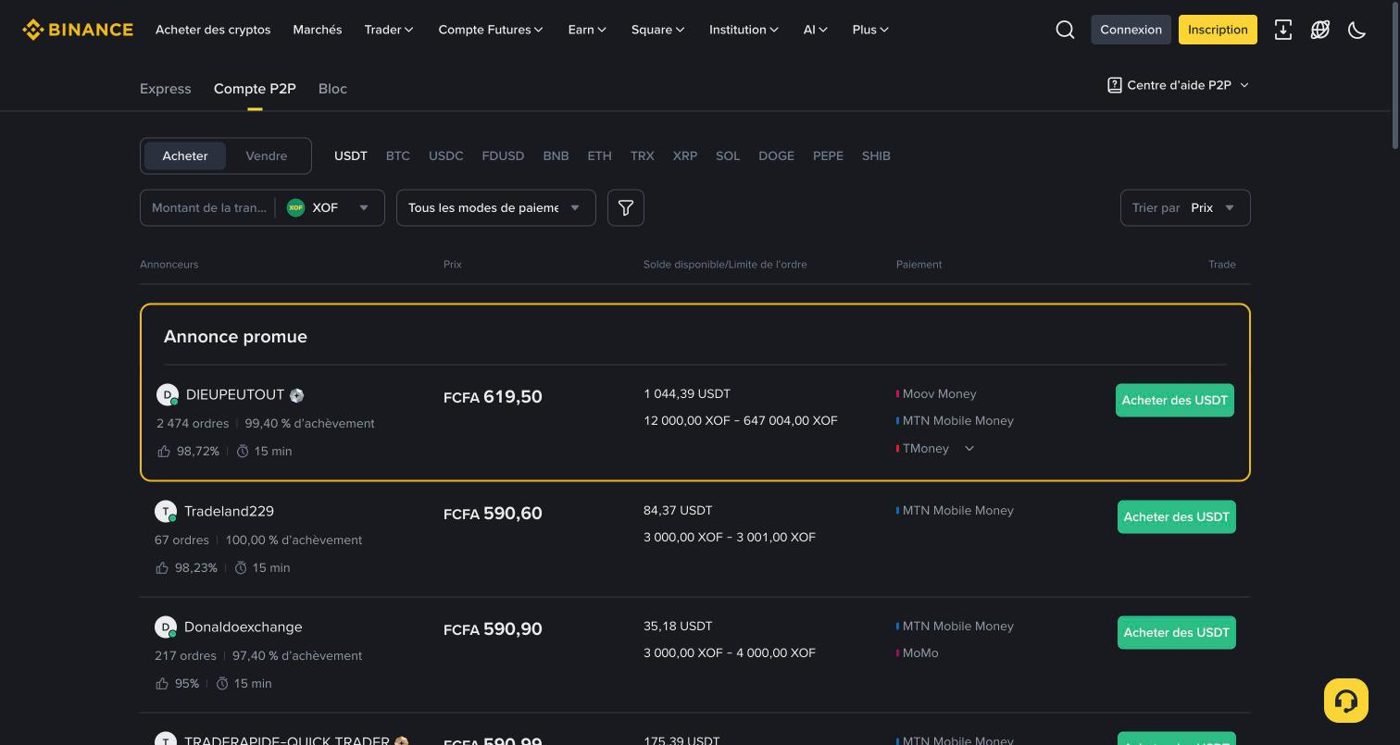Toggle the dark mode moon icon
Image resolution: width=1400 pixels, height=745 pixels.
[1357, 30]
